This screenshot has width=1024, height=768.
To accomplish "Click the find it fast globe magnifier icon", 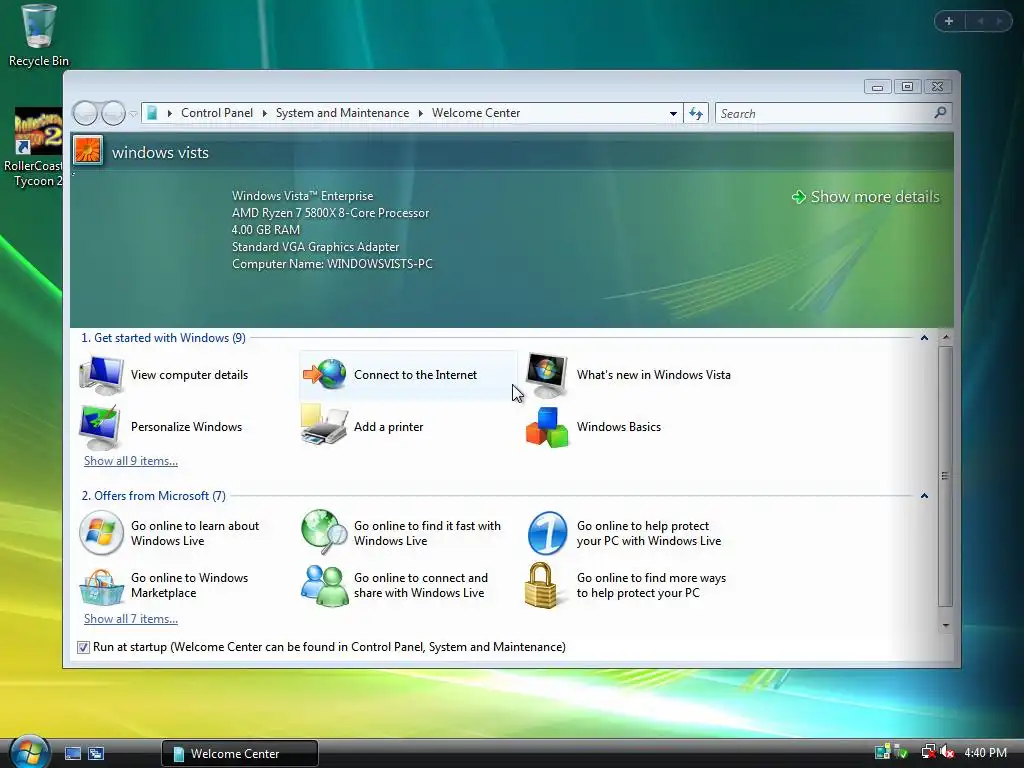I will click(325, 532).
